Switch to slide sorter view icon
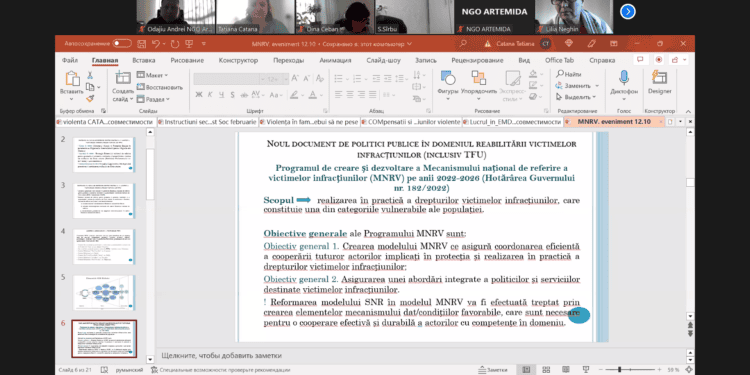The height and width of the screenshot is (375, 750). click(546, 370)
